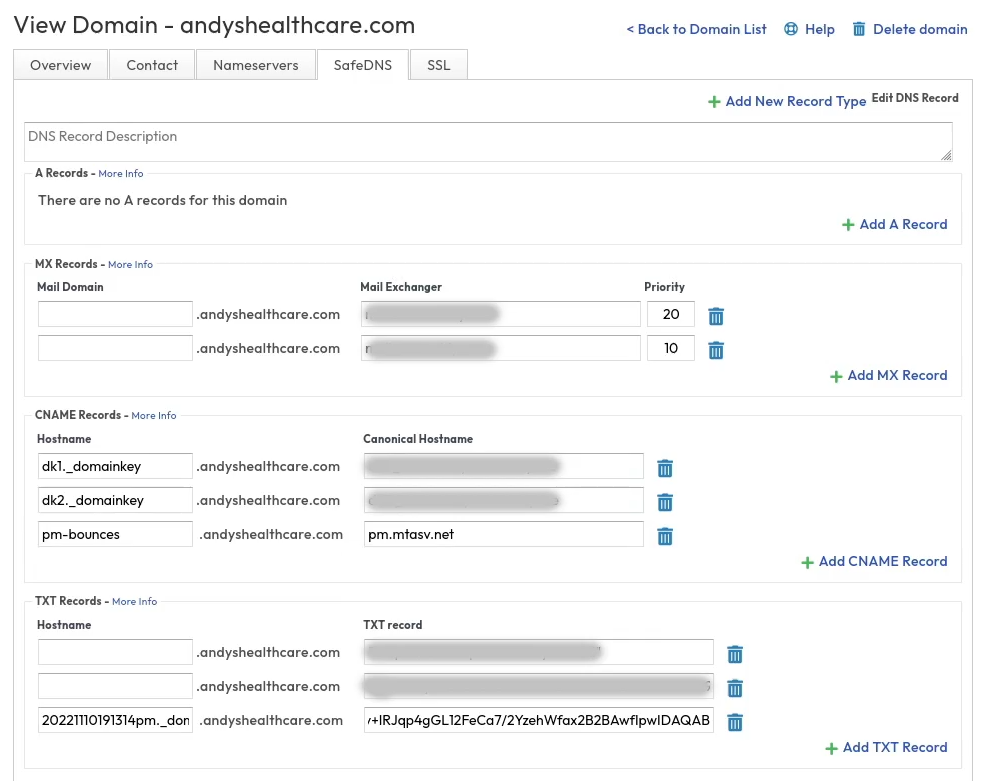Delete the second TXT record
Image resolution: width=981 pixels, height=781 pixels.
[x=734, y=688]
